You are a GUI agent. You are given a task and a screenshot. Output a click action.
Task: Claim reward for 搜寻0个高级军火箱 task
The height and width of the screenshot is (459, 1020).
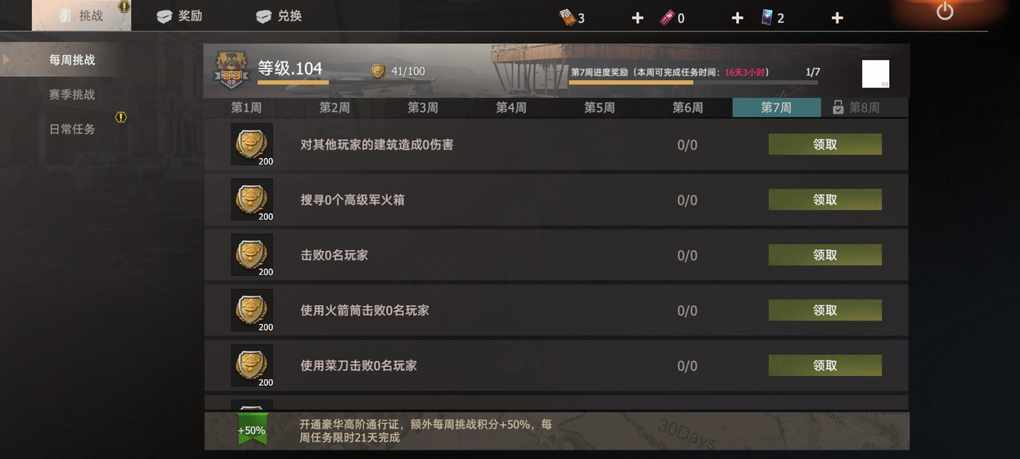point(825,200)
